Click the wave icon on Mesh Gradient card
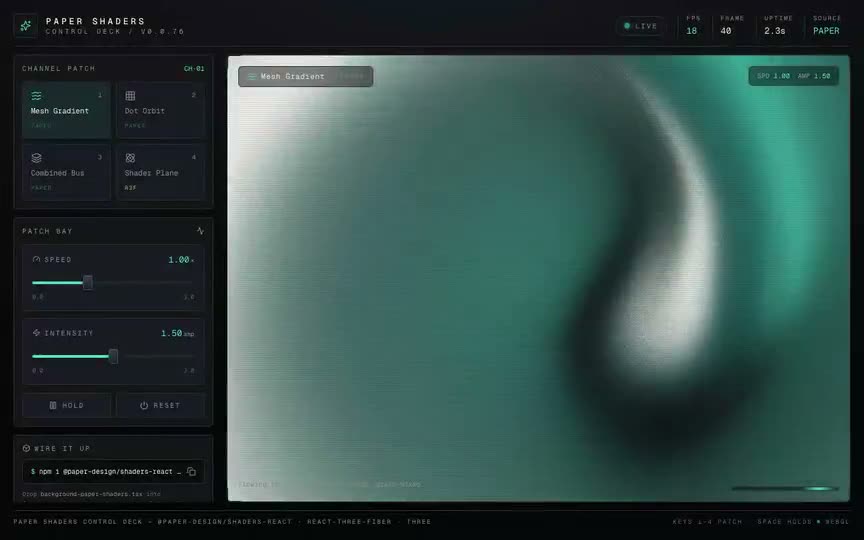The height and width of the screenshot is (540, 864). (x=36, y=96)
